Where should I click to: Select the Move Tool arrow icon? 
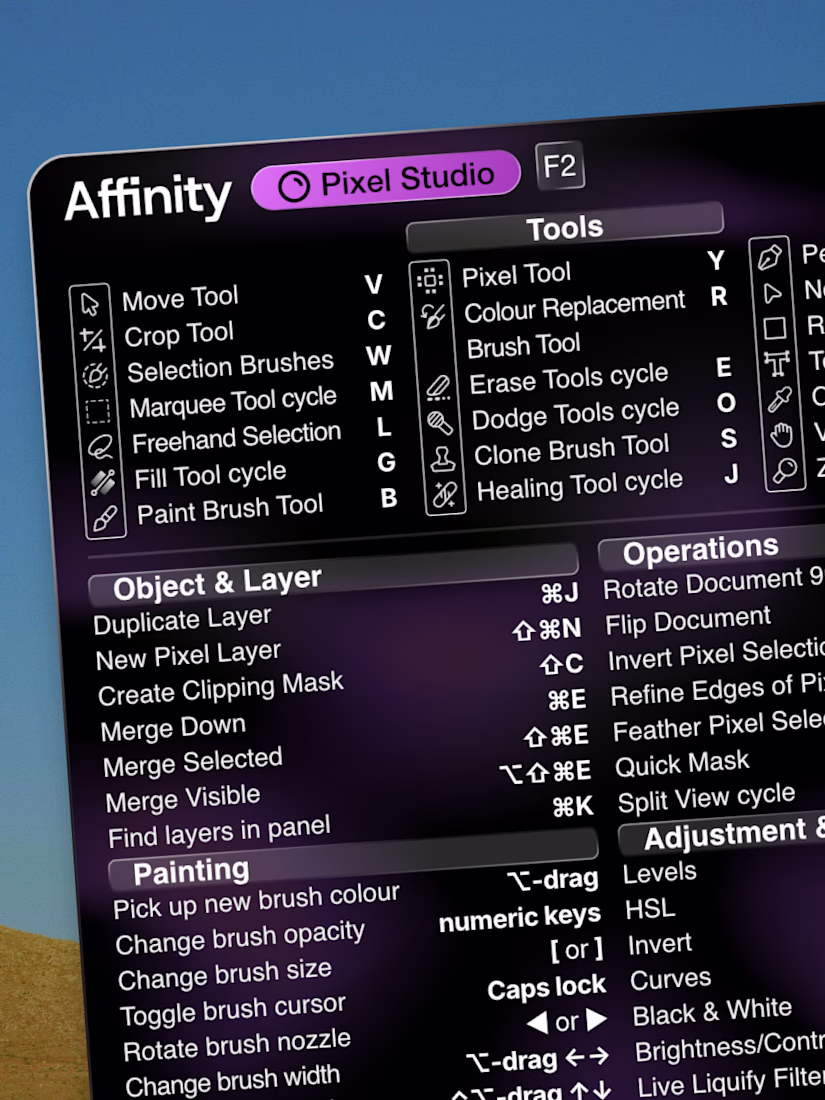90,304
